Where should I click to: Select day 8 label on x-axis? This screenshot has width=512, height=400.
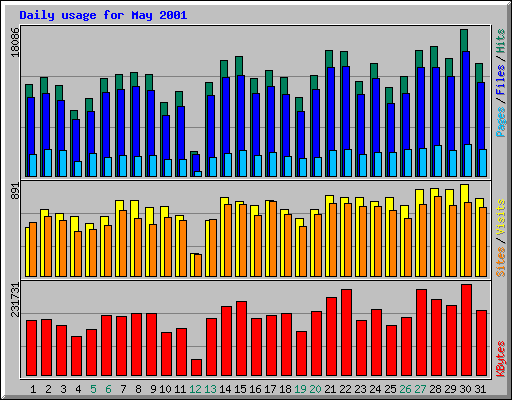138,389
